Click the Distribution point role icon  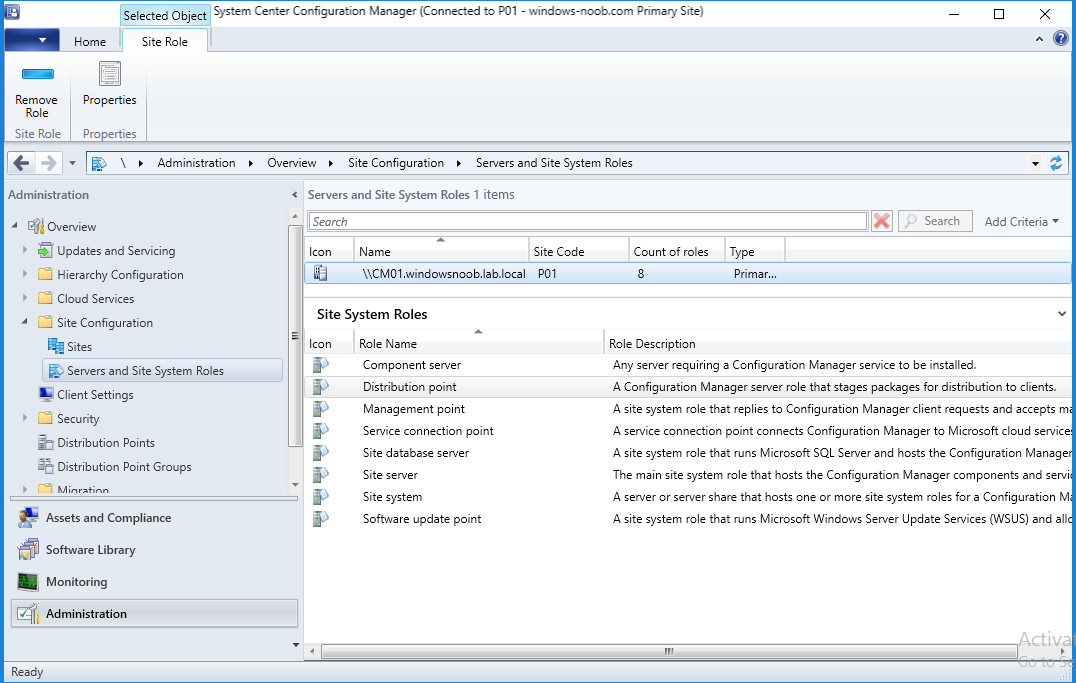(x=320, y=387)
